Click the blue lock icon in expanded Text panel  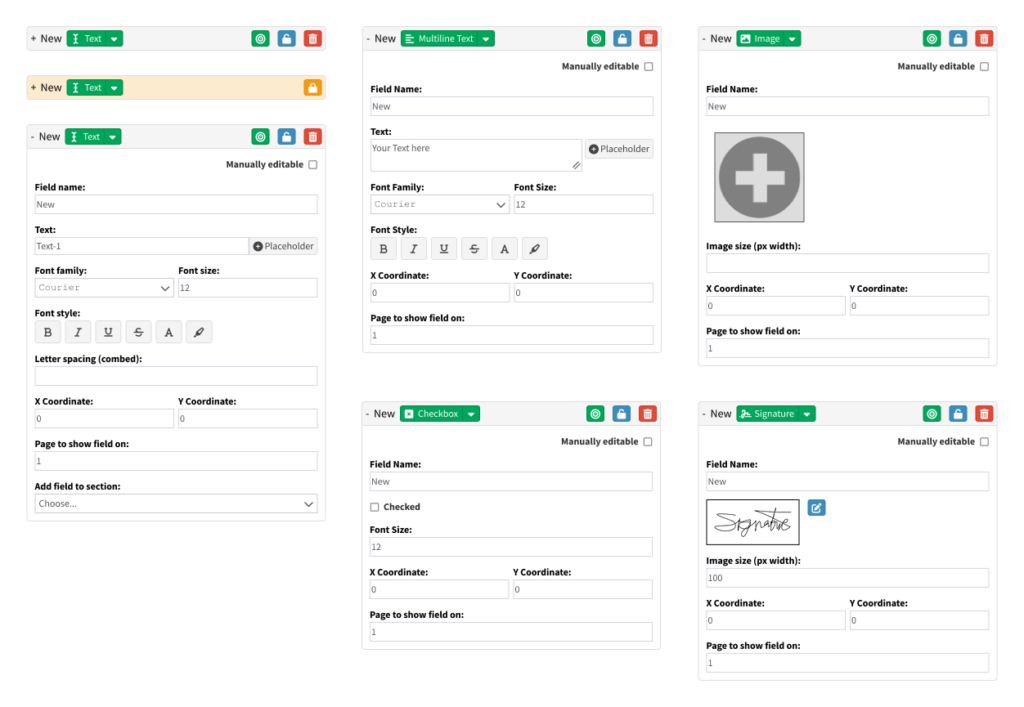click(286, 136)
